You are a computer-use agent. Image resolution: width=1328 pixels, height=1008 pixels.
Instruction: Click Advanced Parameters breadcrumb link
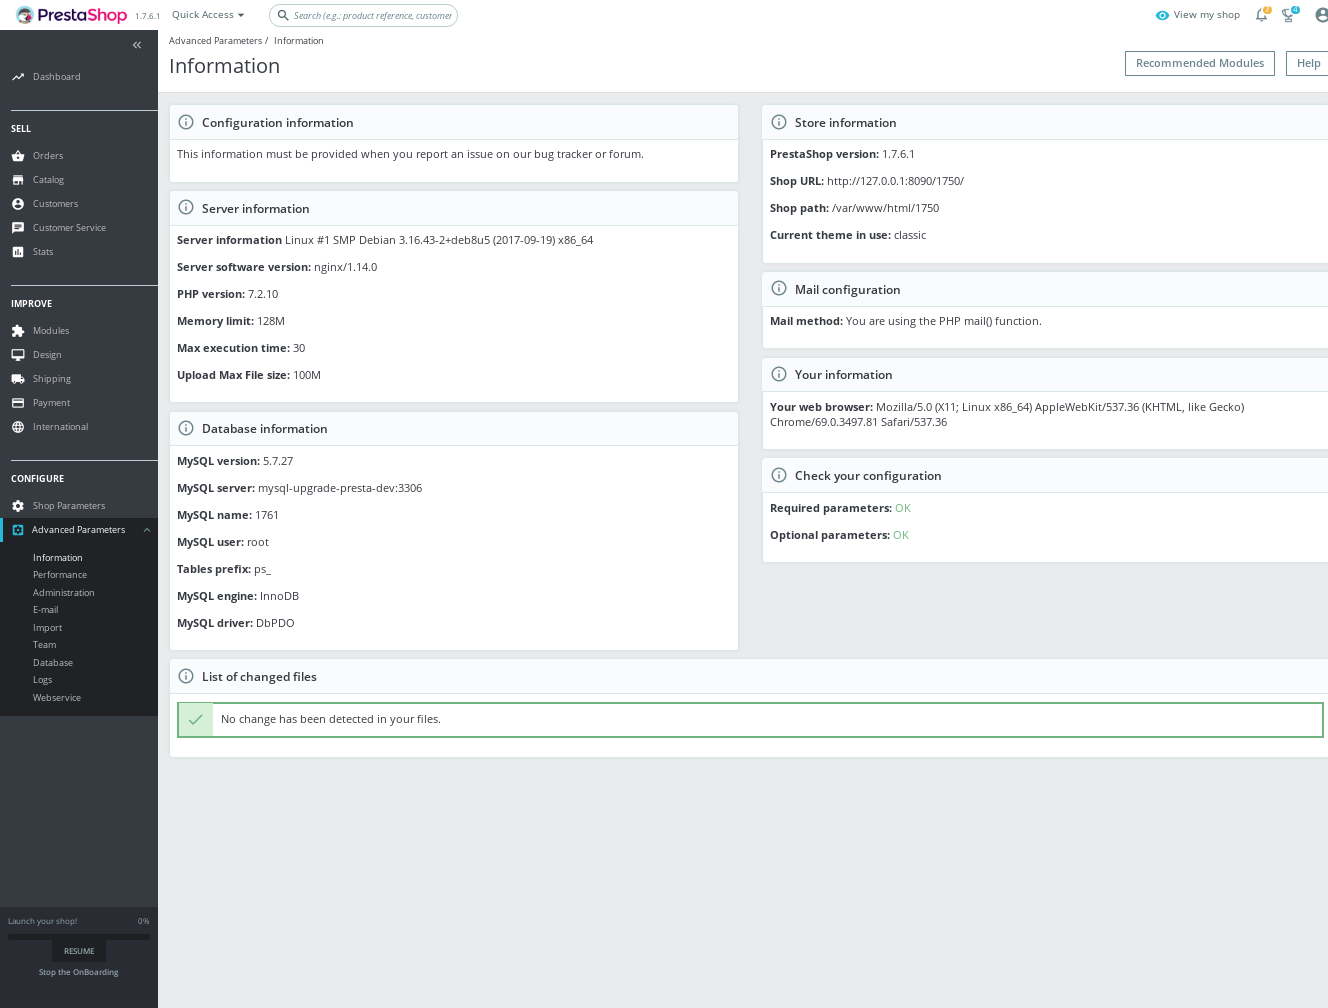(215, 41)
